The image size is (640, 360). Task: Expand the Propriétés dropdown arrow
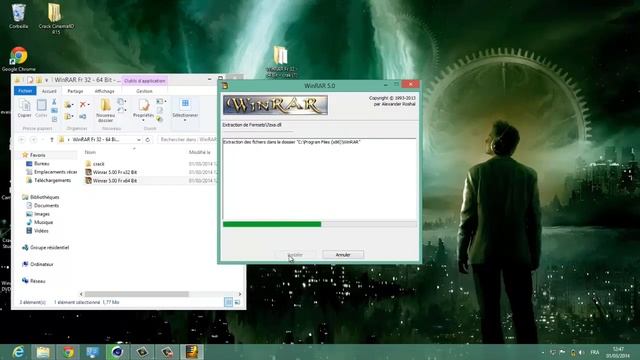tap(143, 120)
